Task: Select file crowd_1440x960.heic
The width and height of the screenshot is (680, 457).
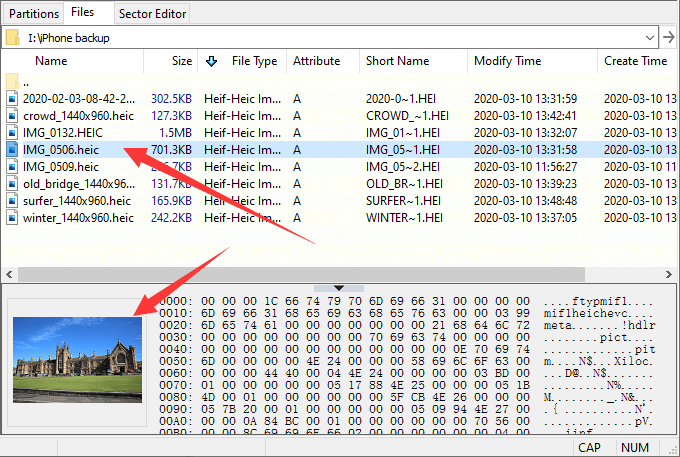Action: pyautogui.click(x=78, y=116)
